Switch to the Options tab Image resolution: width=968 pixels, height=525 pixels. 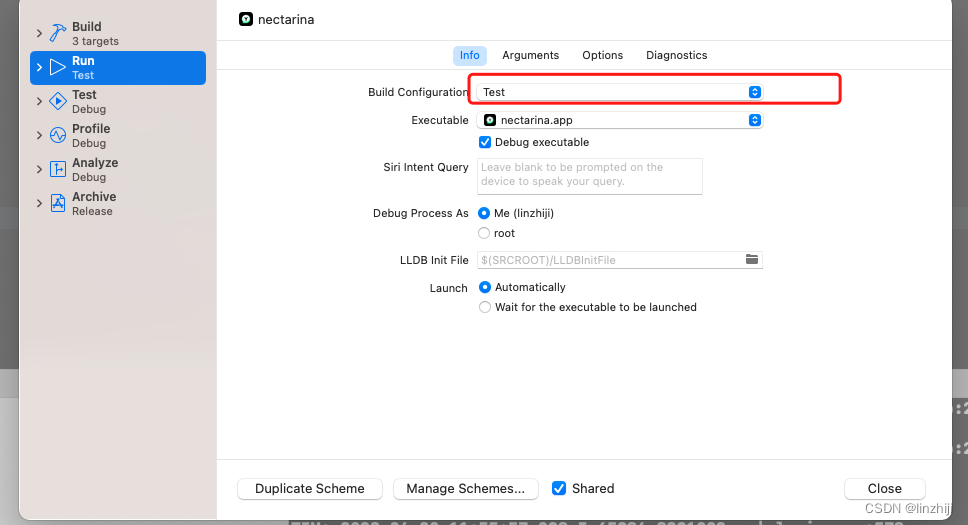click(603, 55)
